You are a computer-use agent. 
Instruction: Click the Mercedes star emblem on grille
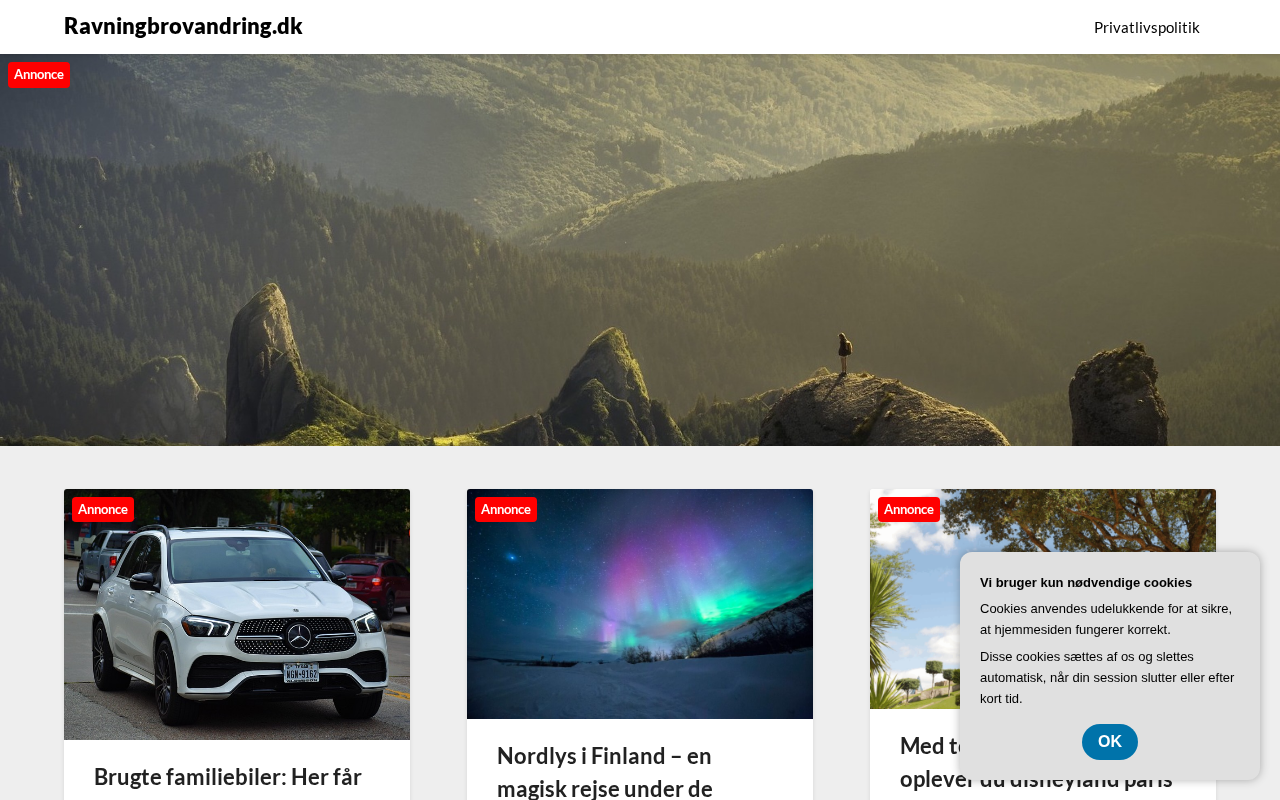[x=299, y=636]
